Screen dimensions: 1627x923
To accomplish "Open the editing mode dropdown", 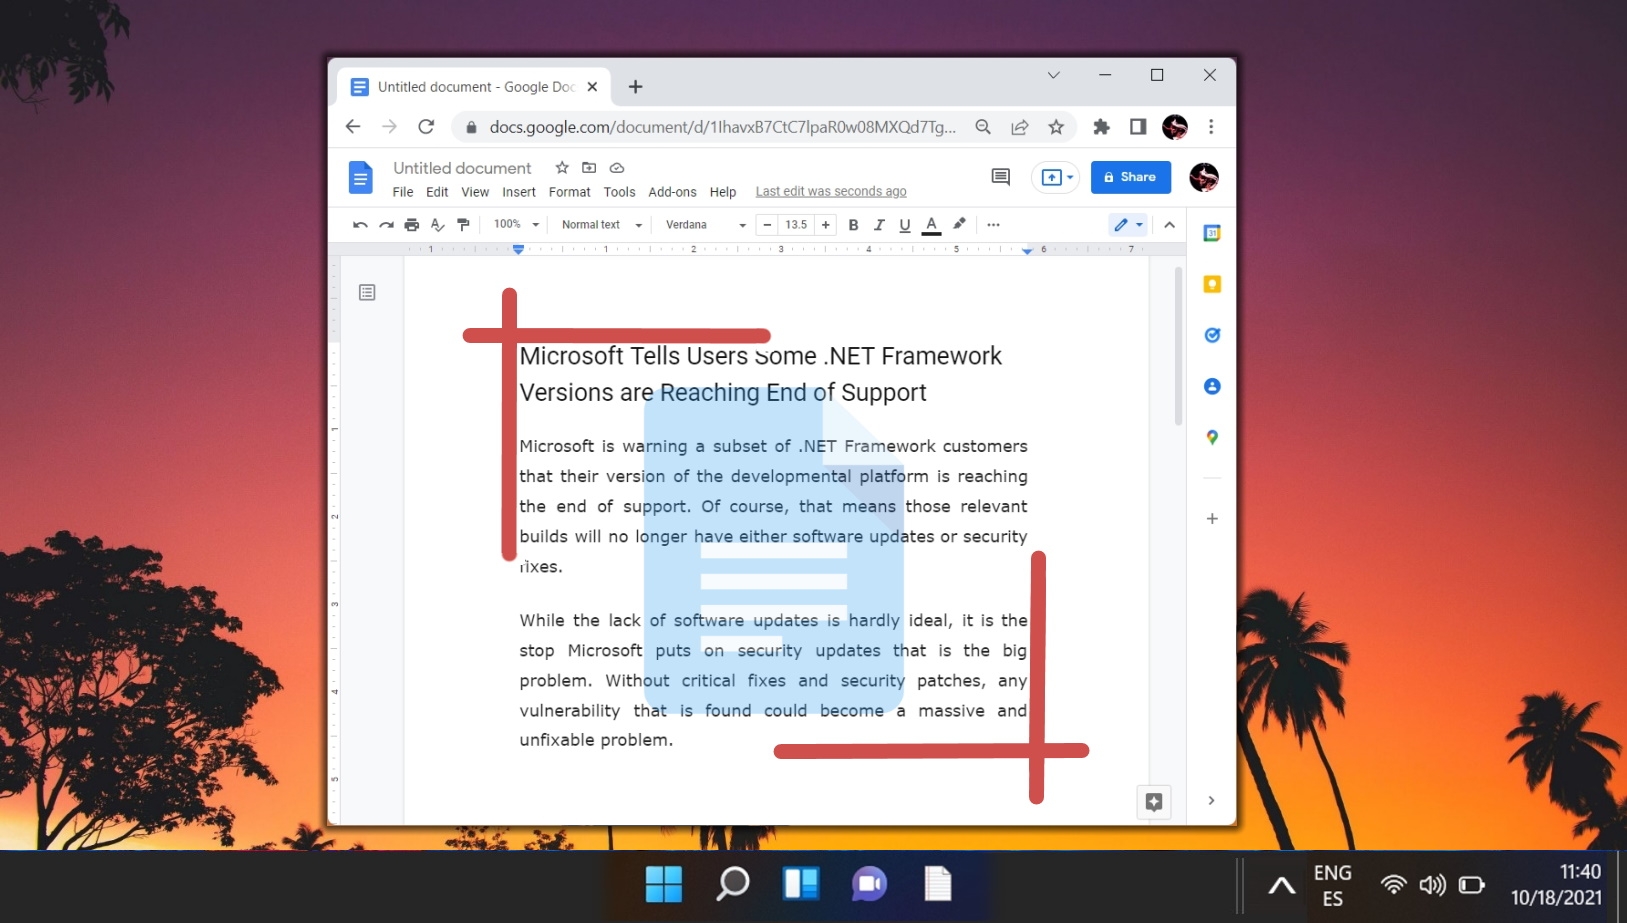I will pos(1127,224).
